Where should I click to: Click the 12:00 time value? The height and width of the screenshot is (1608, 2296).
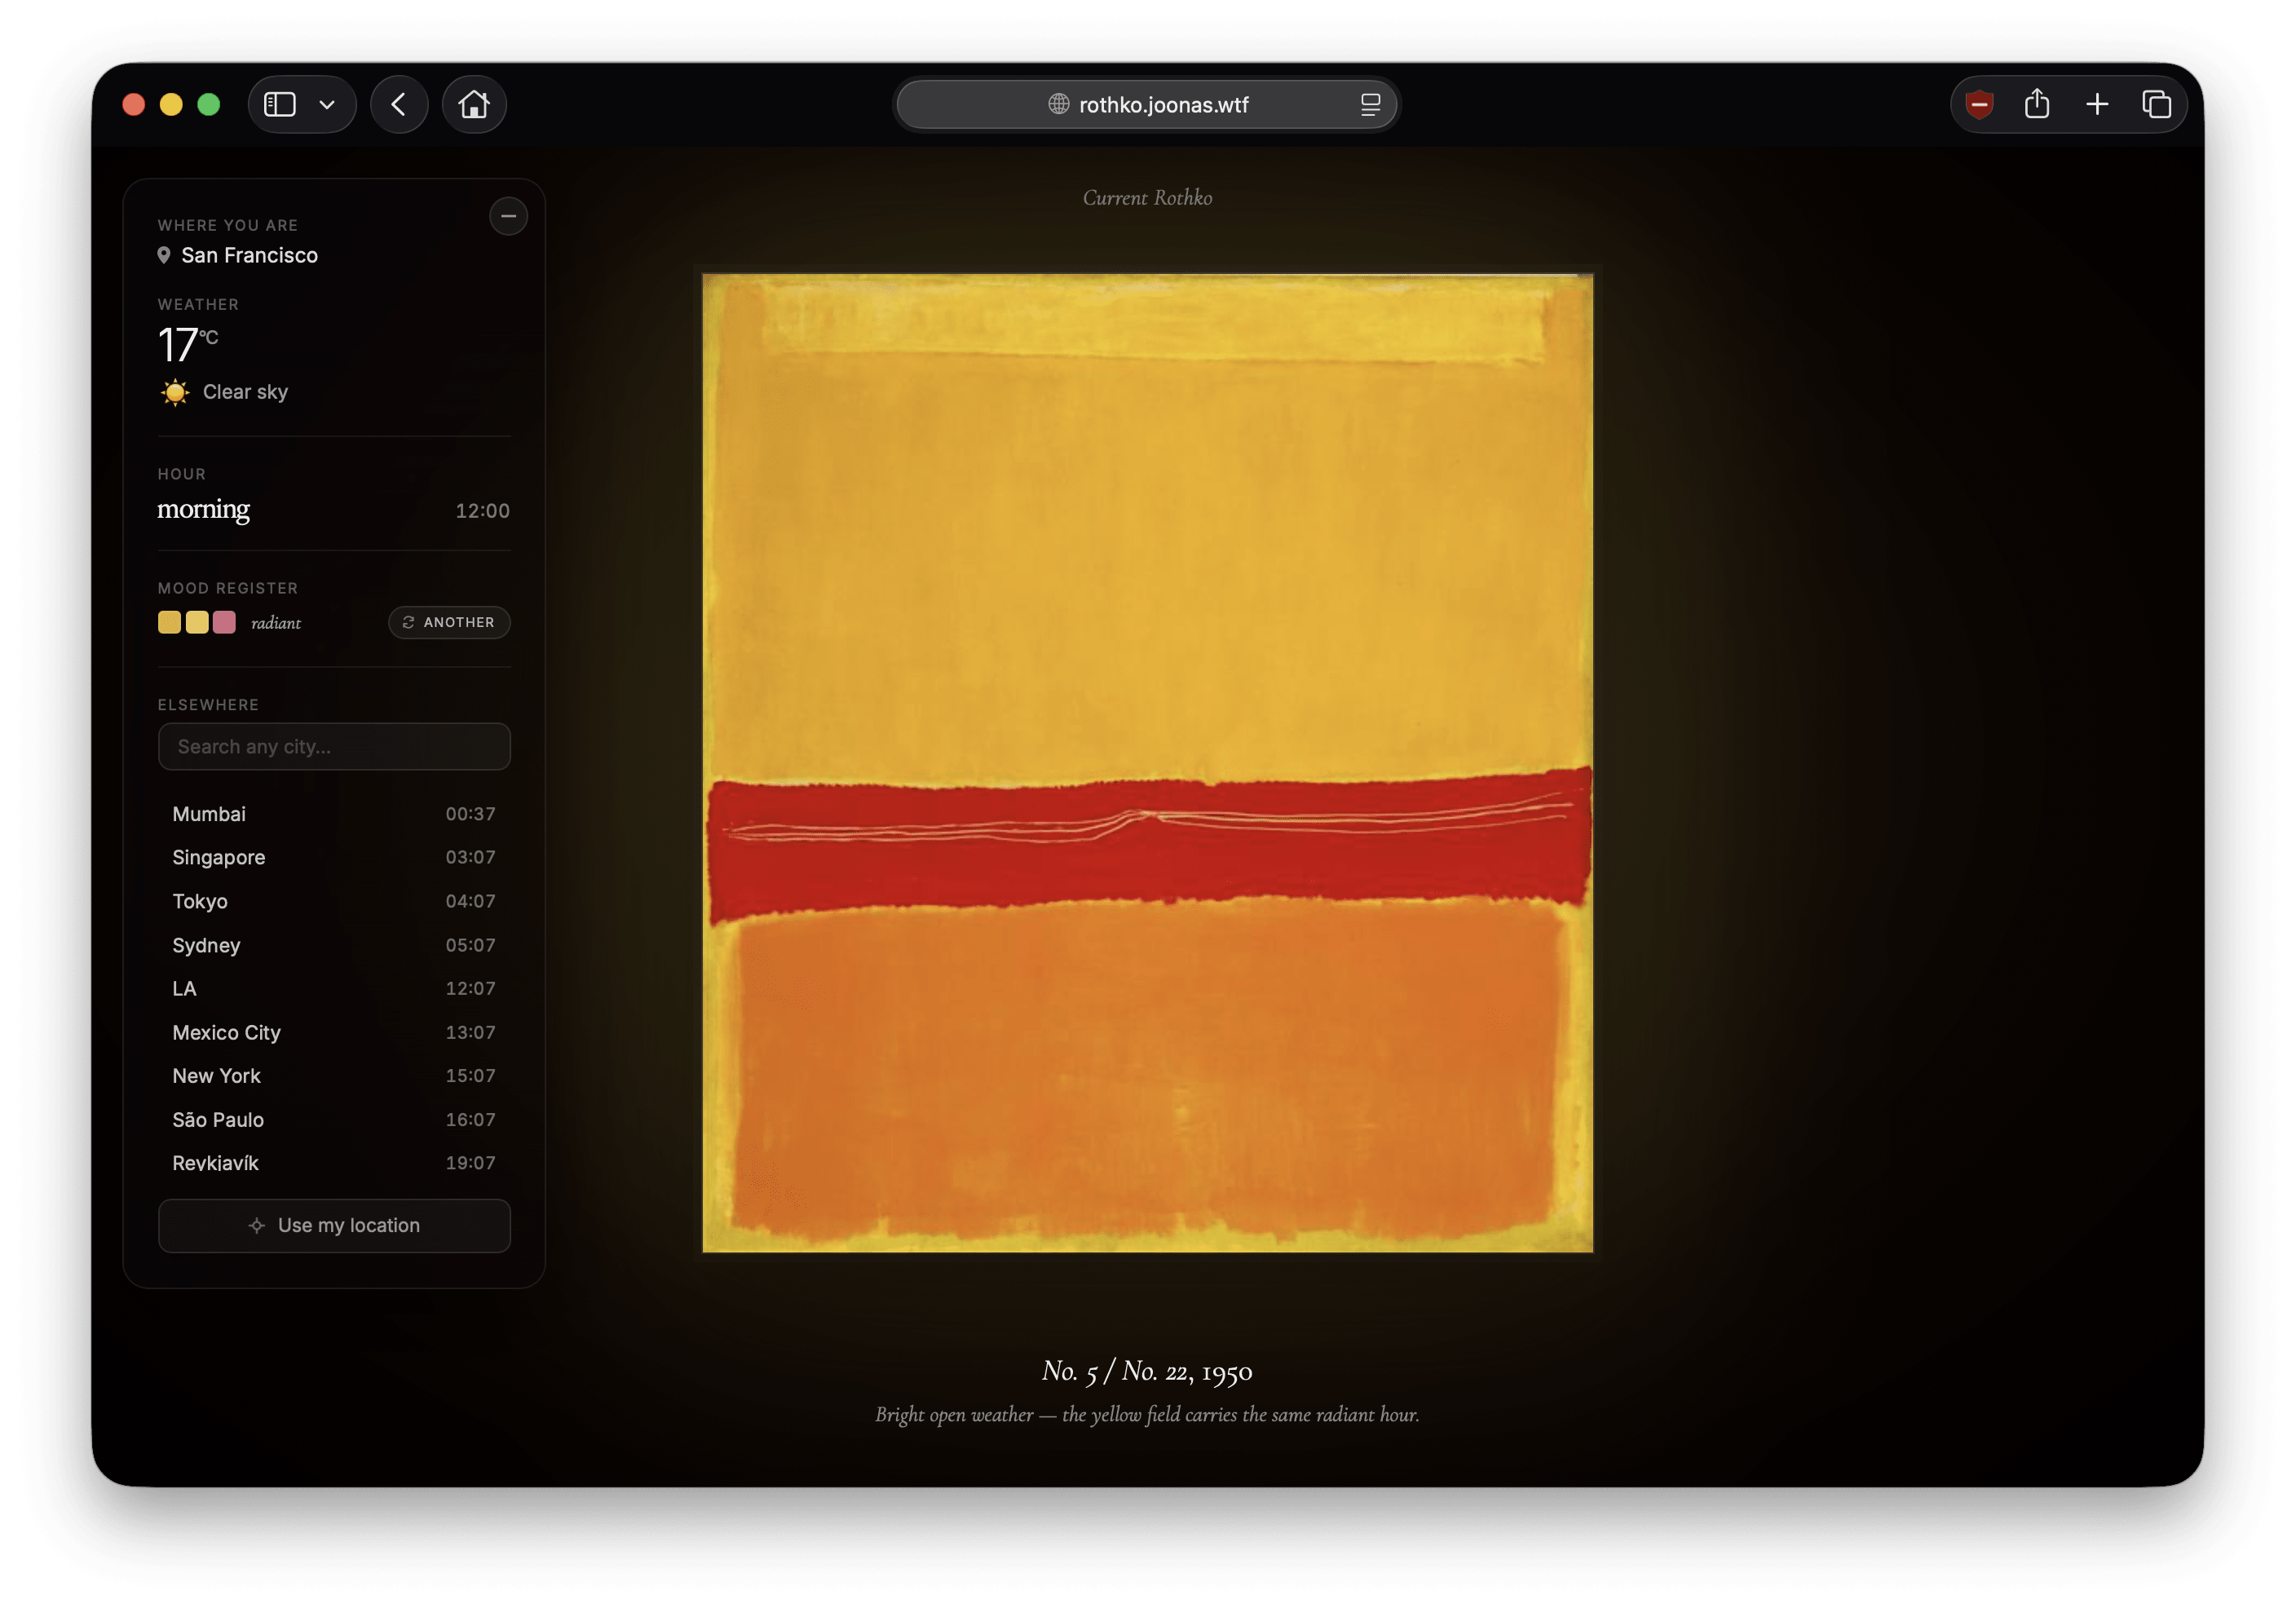[x=483, y=511]
